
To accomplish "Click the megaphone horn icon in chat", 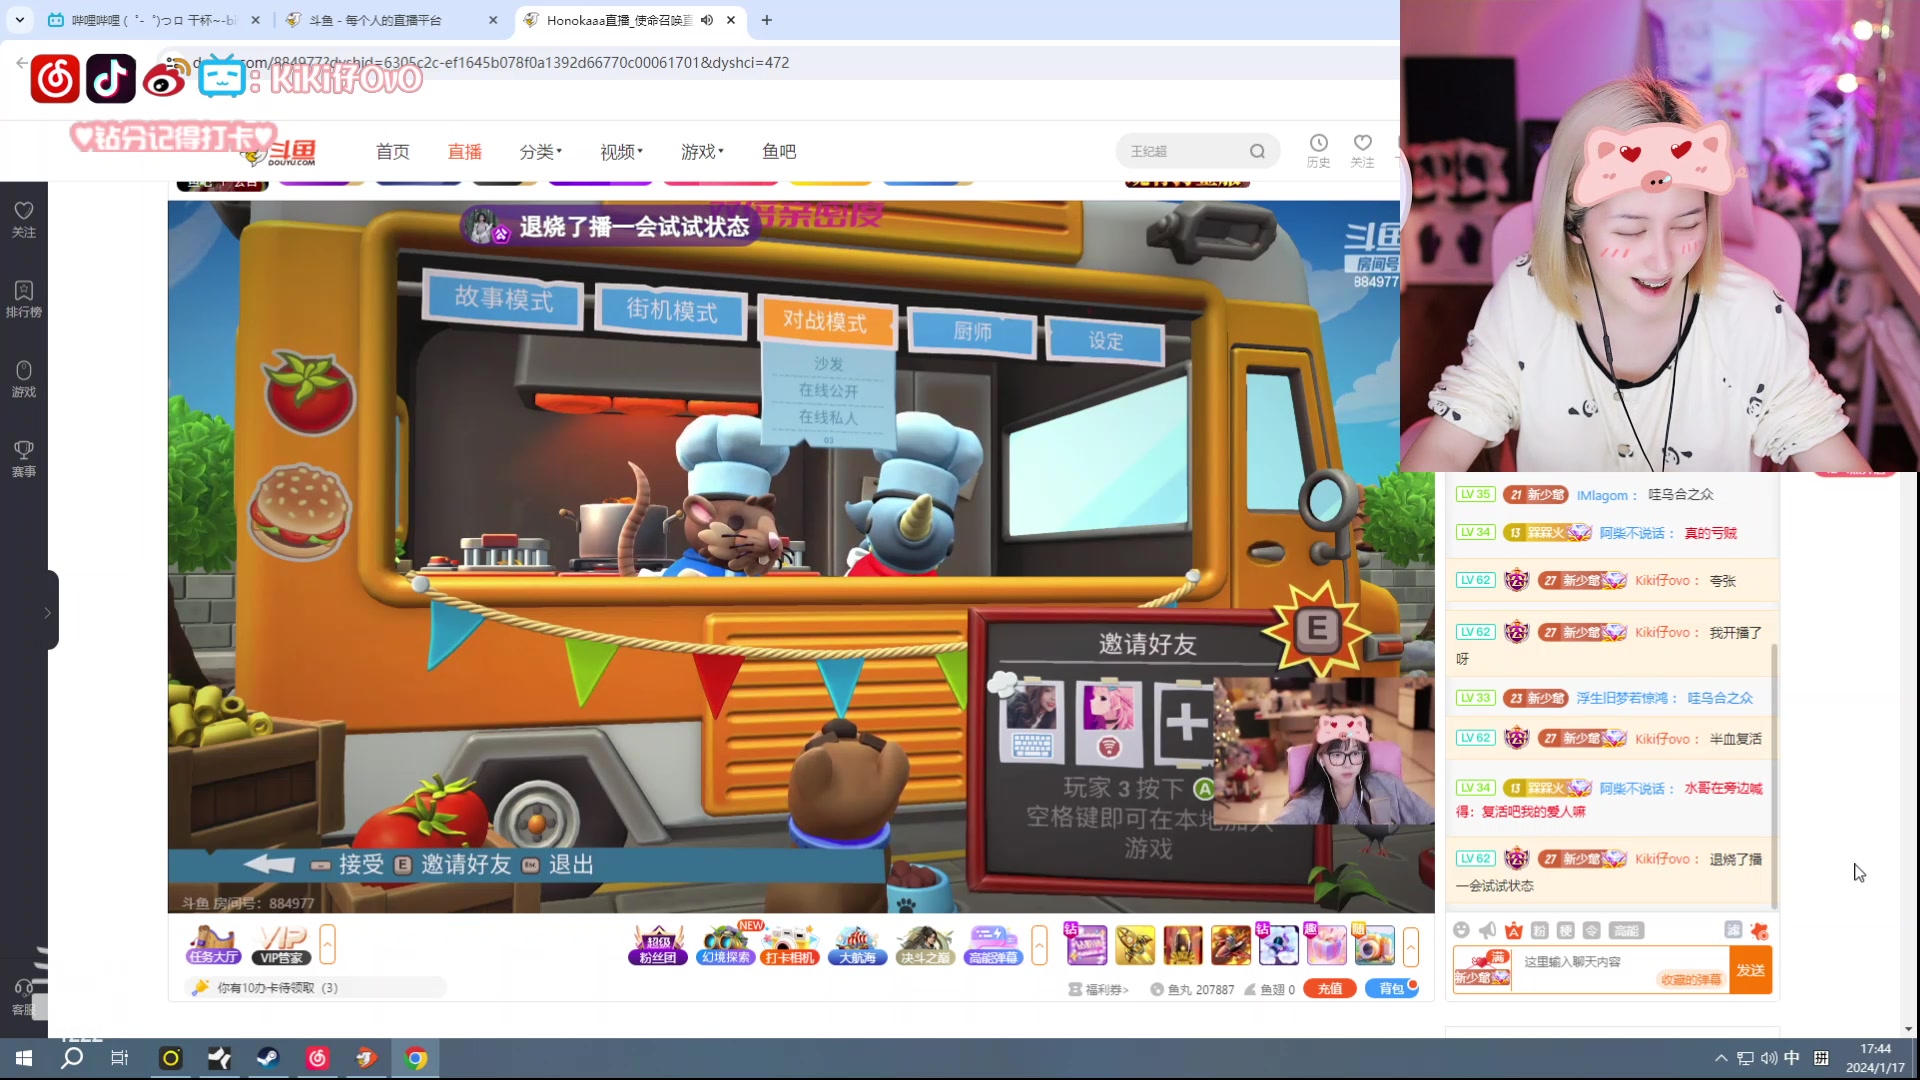I will [x=1487, y=930].
